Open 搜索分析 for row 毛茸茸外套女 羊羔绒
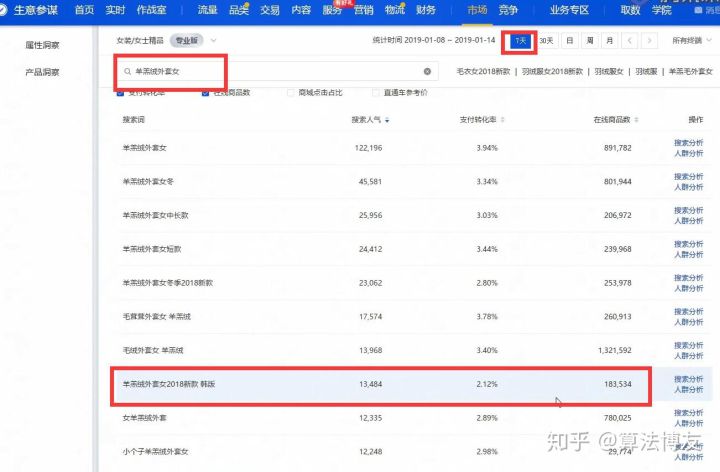Screen dimensions: 720x472 [688, 312]
